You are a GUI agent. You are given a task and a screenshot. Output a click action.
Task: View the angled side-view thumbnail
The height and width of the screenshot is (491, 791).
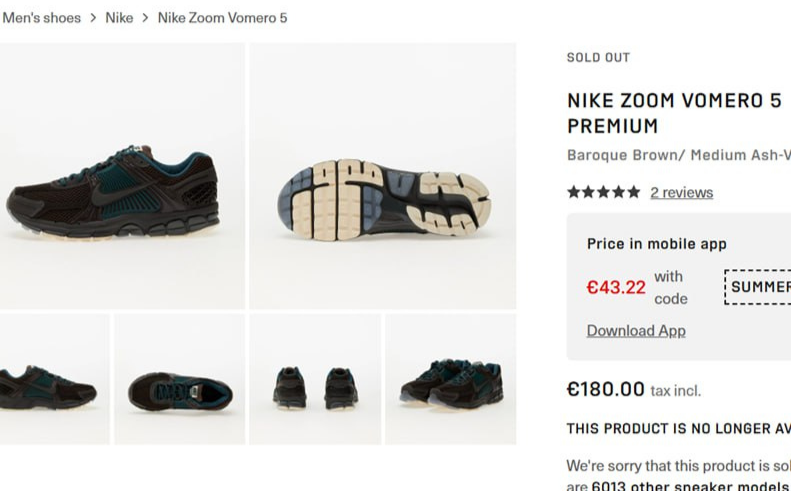[x=54, y=379]
